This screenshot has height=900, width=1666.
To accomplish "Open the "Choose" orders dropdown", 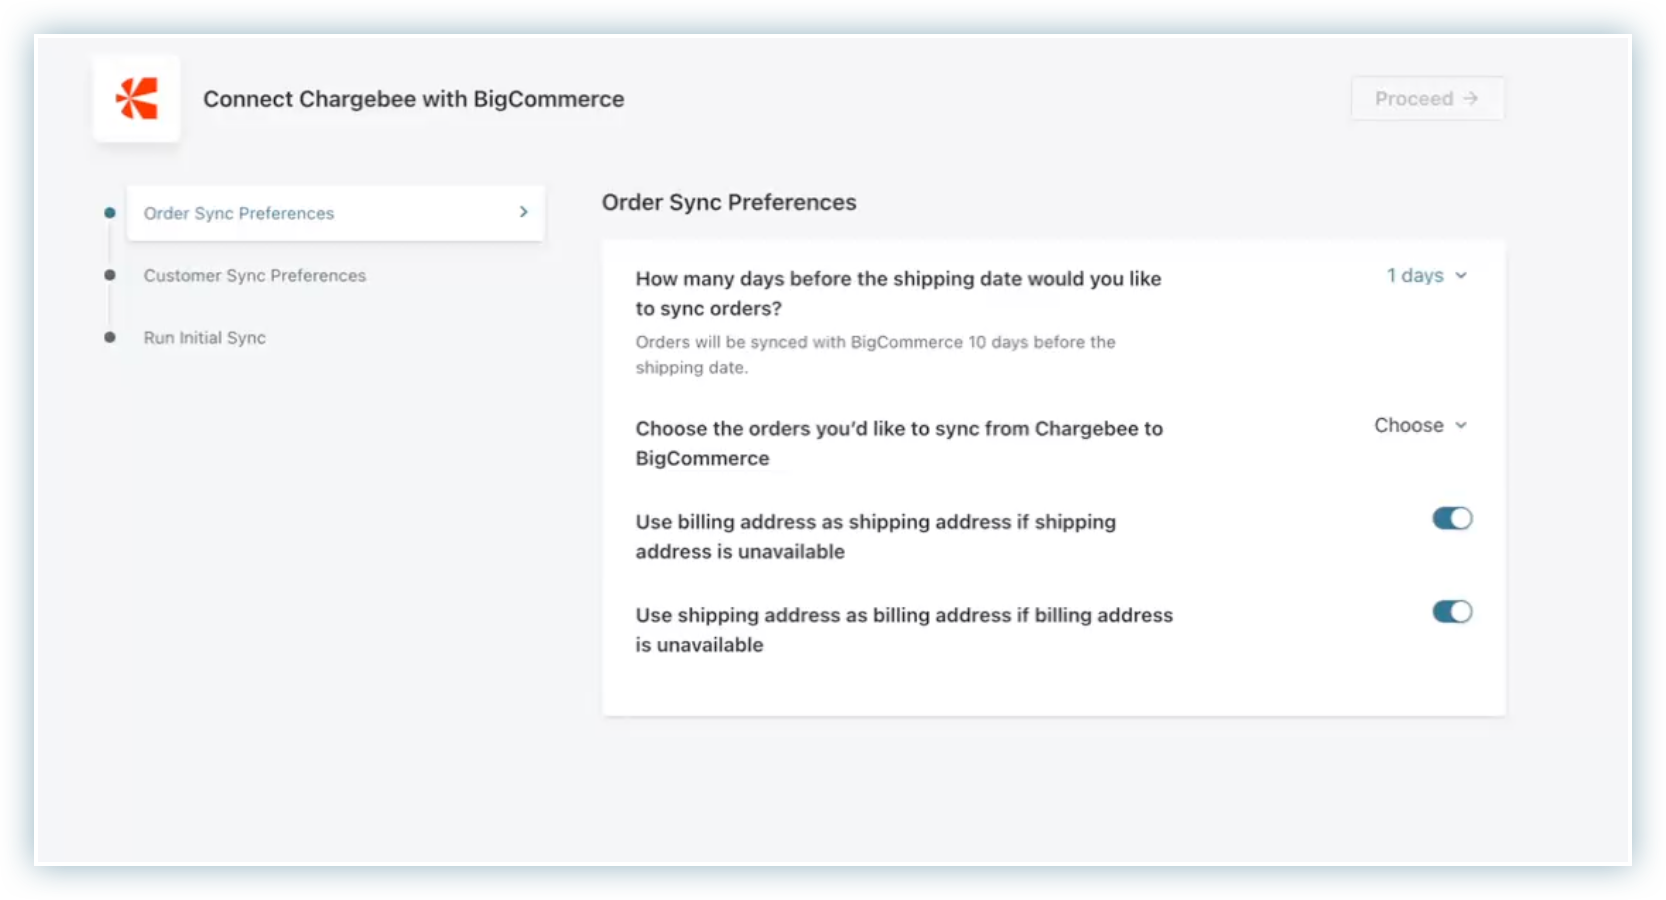I will click(x=1409, y=426).
